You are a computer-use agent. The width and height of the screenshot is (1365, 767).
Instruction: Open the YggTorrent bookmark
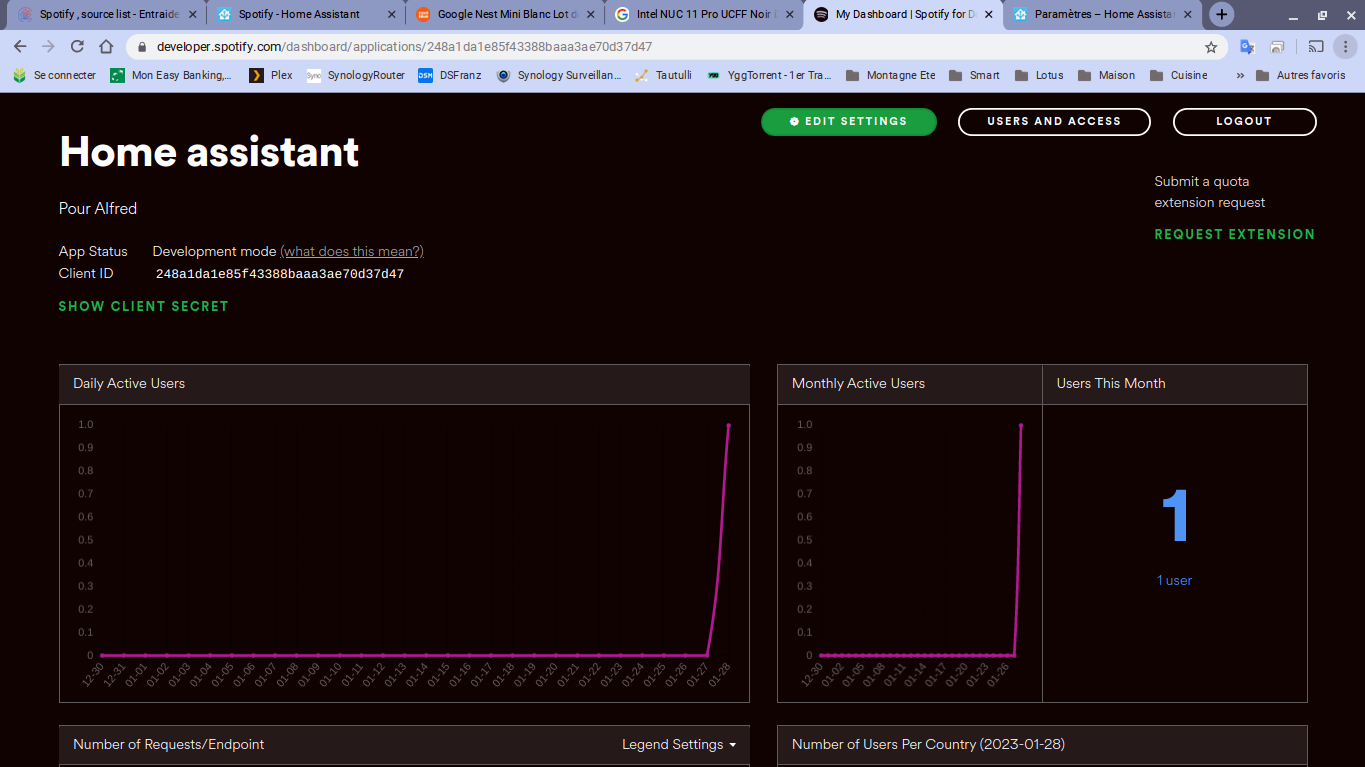(769, 75)
